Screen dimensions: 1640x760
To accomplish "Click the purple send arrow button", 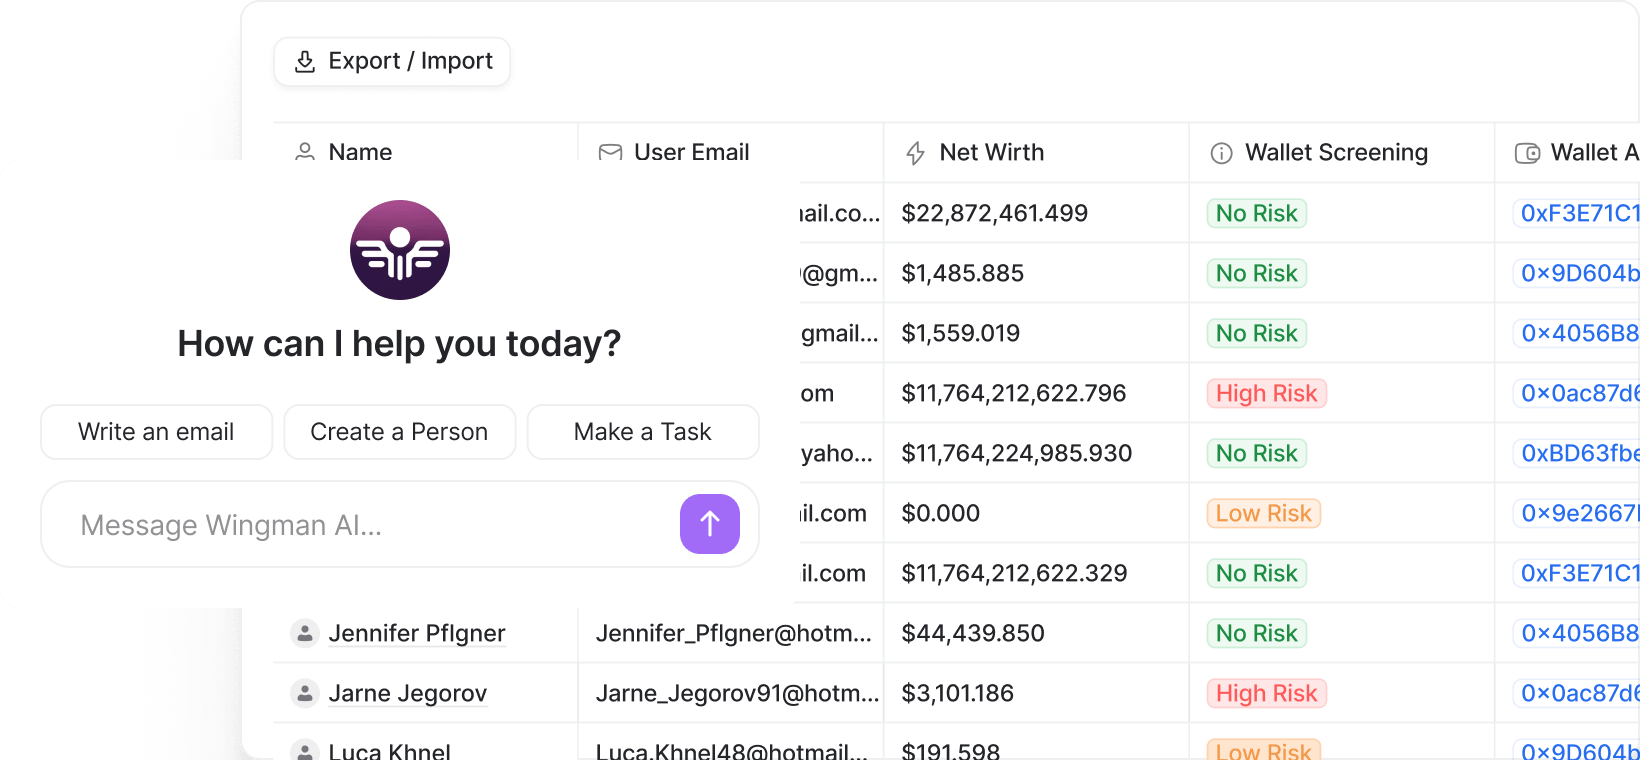I will [709, 524].
